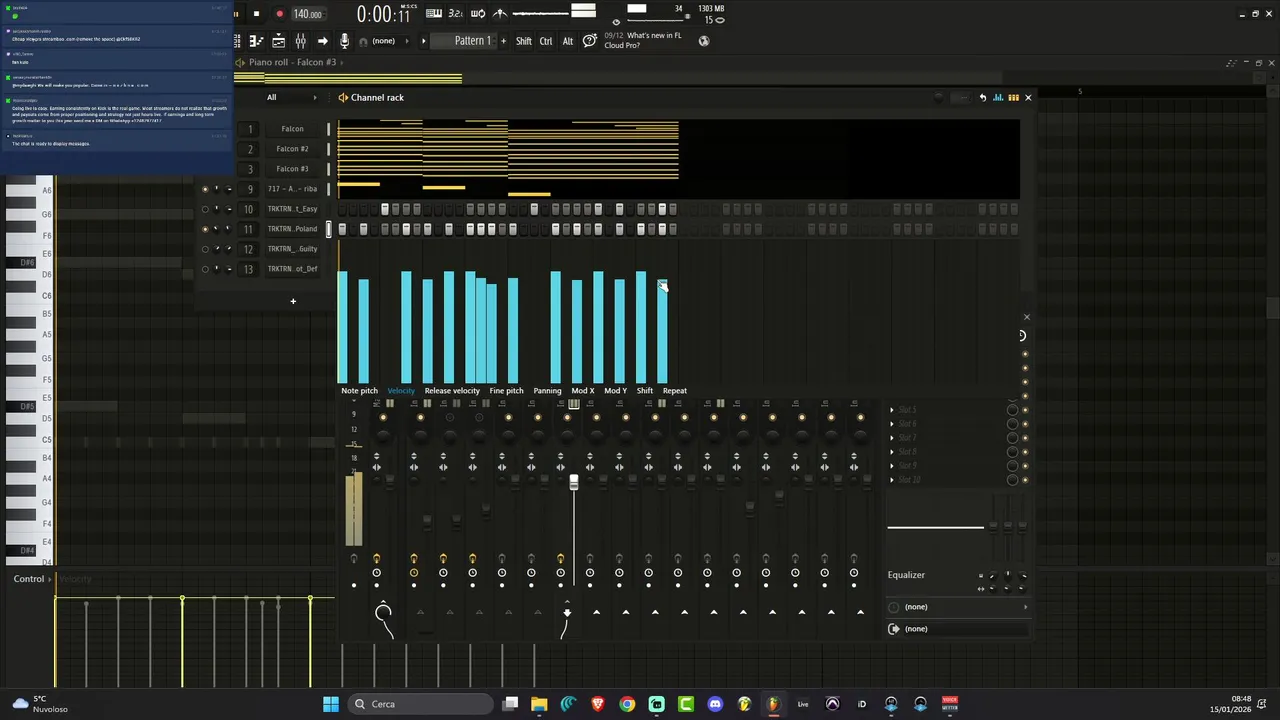Screen dimensions: 1280x720
Task: Click the Alt modifier button
Action: coord(568,41)
